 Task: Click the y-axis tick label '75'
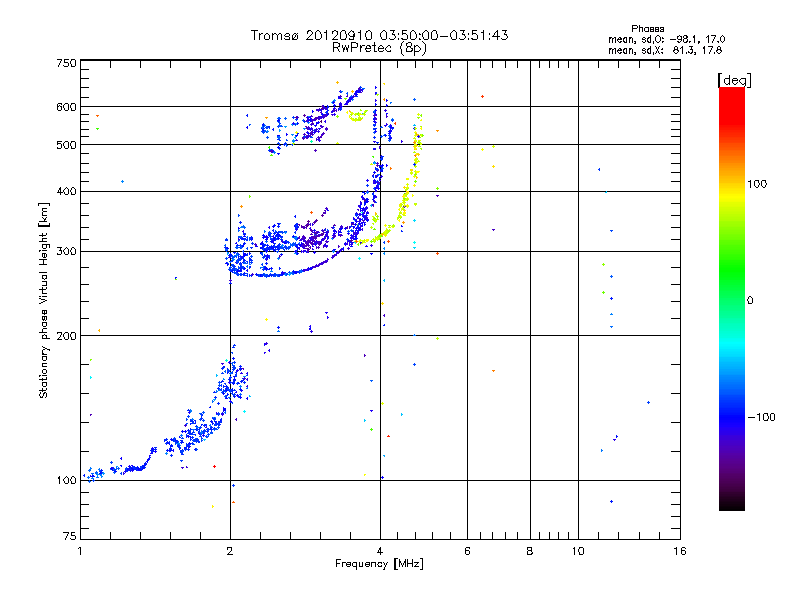[x=70, y=536]
